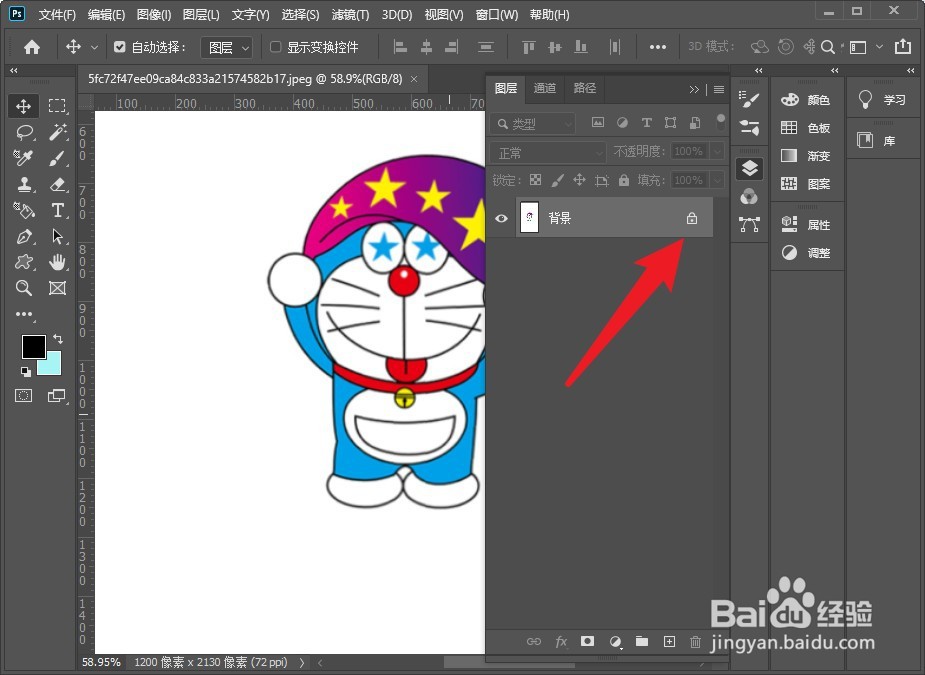Click the Home button in options bar
The height and width of the screenshot is (675, 925).
[x=32, y=47]
